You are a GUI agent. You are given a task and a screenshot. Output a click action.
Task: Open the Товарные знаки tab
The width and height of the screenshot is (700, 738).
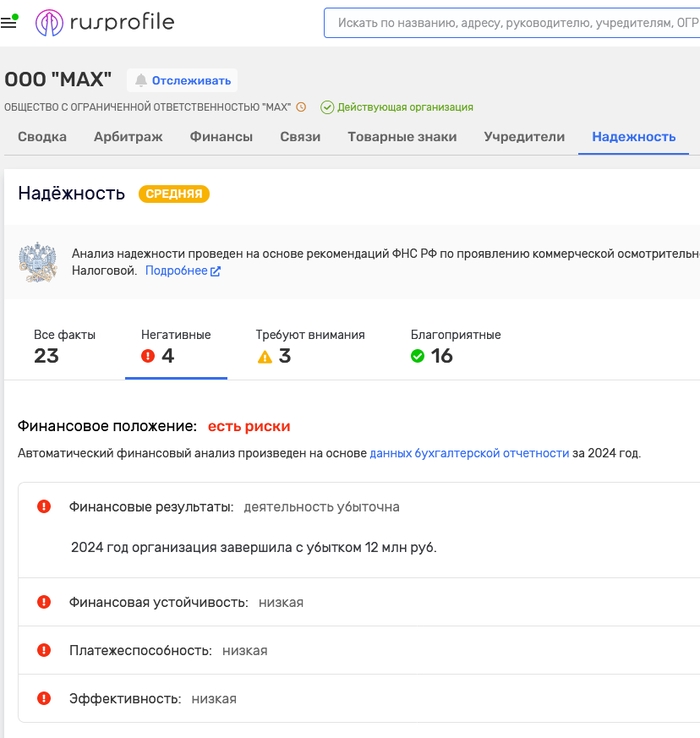point(402,137)
